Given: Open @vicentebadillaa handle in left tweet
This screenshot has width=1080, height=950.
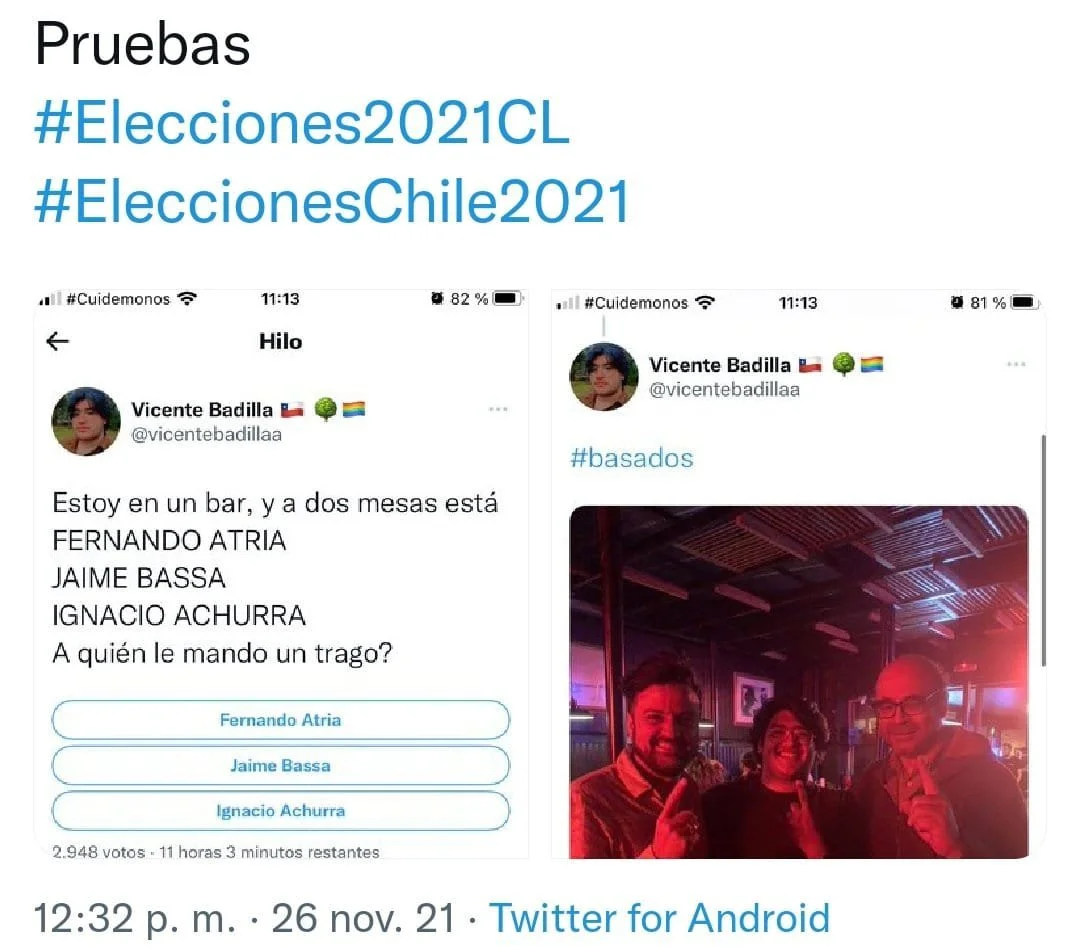Looking at the screenshot, I should (207, 435).
